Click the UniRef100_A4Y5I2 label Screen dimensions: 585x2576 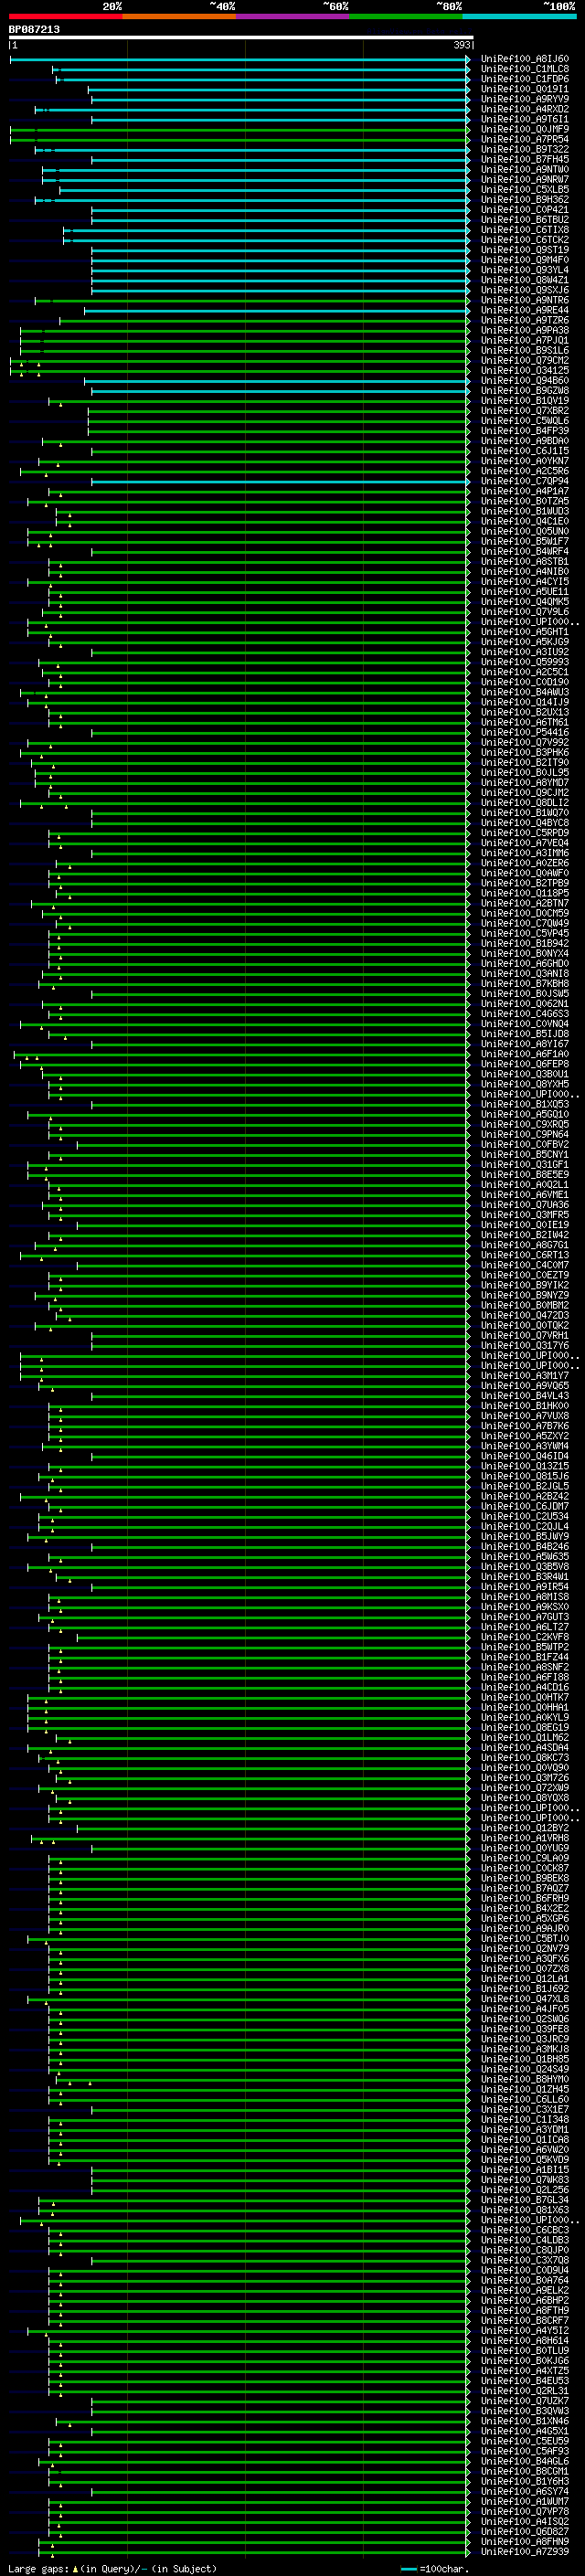point(524,2331)
